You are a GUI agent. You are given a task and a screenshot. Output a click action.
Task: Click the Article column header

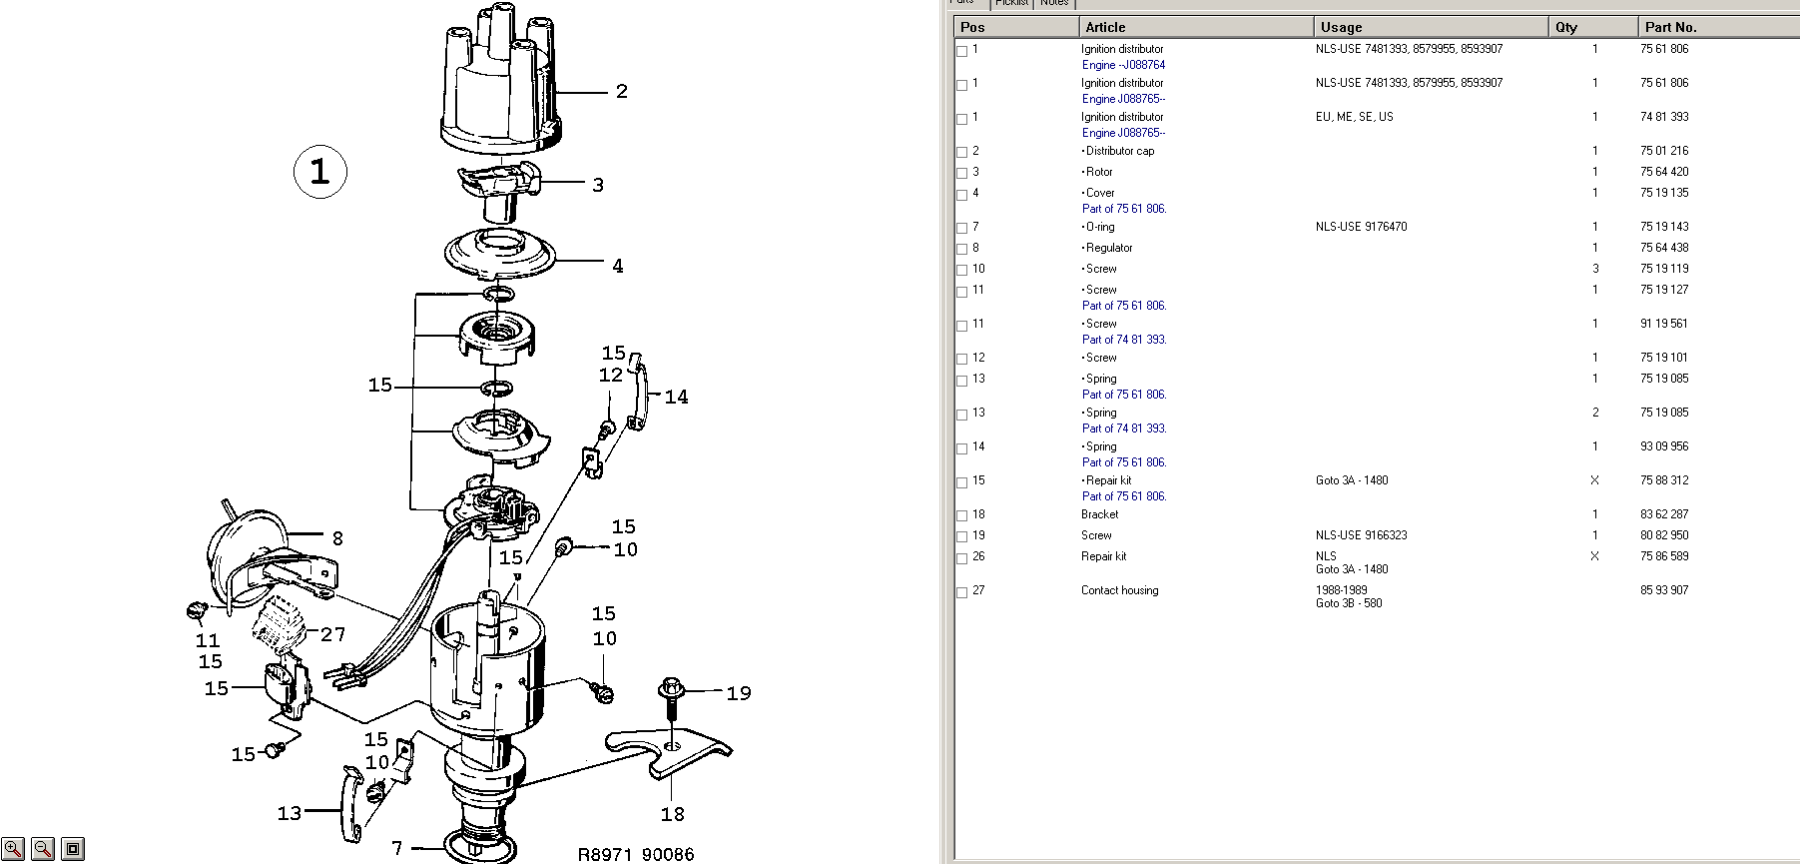pos(1195,27)
